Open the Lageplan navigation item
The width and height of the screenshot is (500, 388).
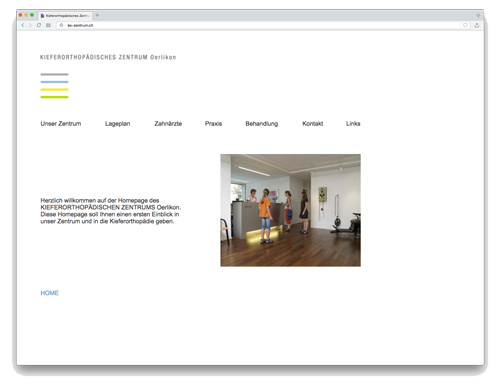117,124
